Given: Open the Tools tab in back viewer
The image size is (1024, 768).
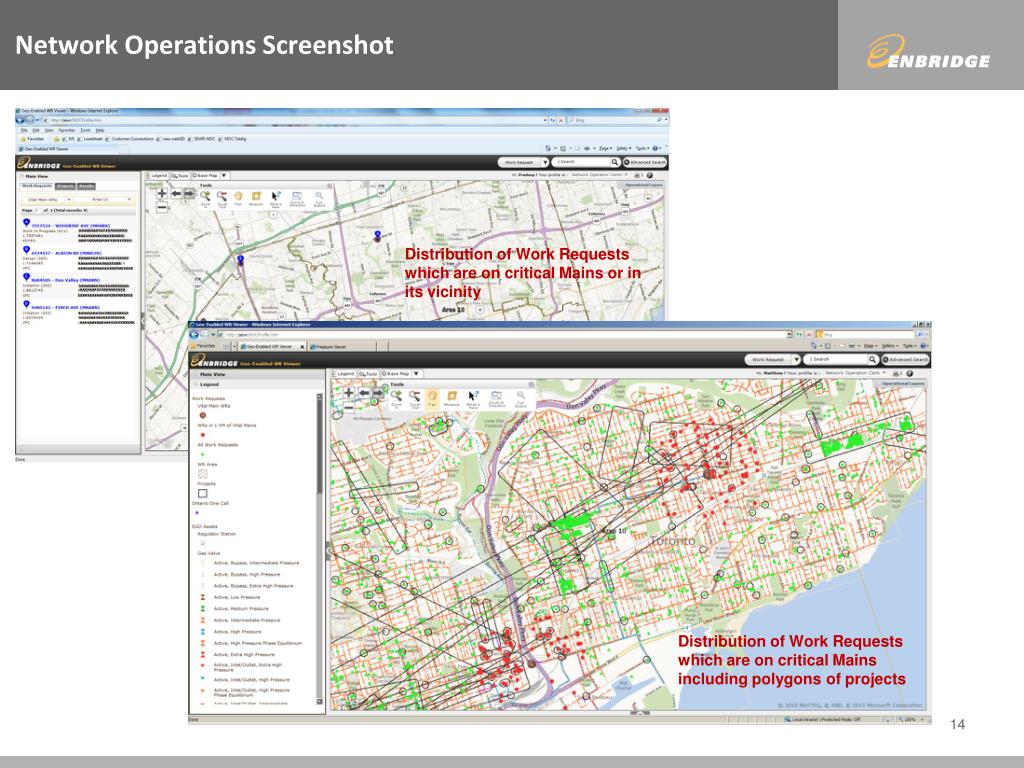Looking at the screenshot, I should click(x=180, y=176).
